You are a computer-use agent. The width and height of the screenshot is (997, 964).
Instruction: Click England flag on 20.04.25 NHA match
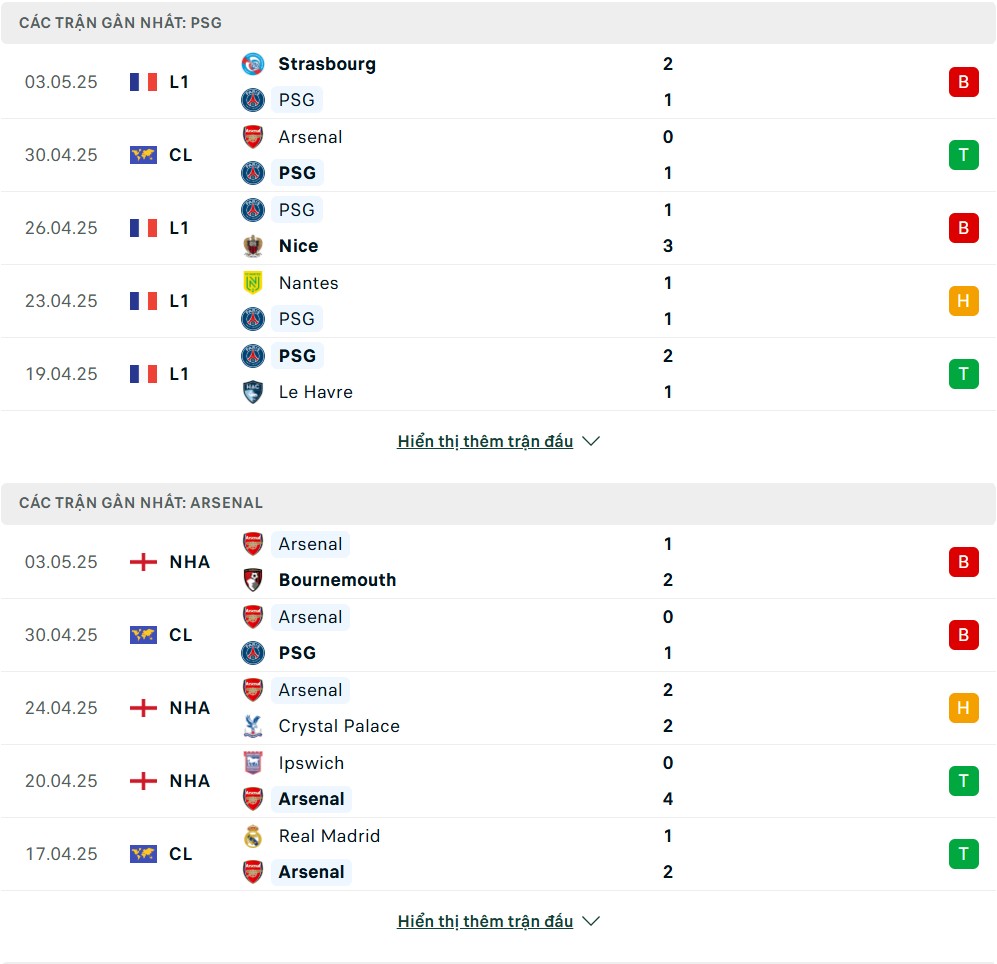click(x=143, y=781)
